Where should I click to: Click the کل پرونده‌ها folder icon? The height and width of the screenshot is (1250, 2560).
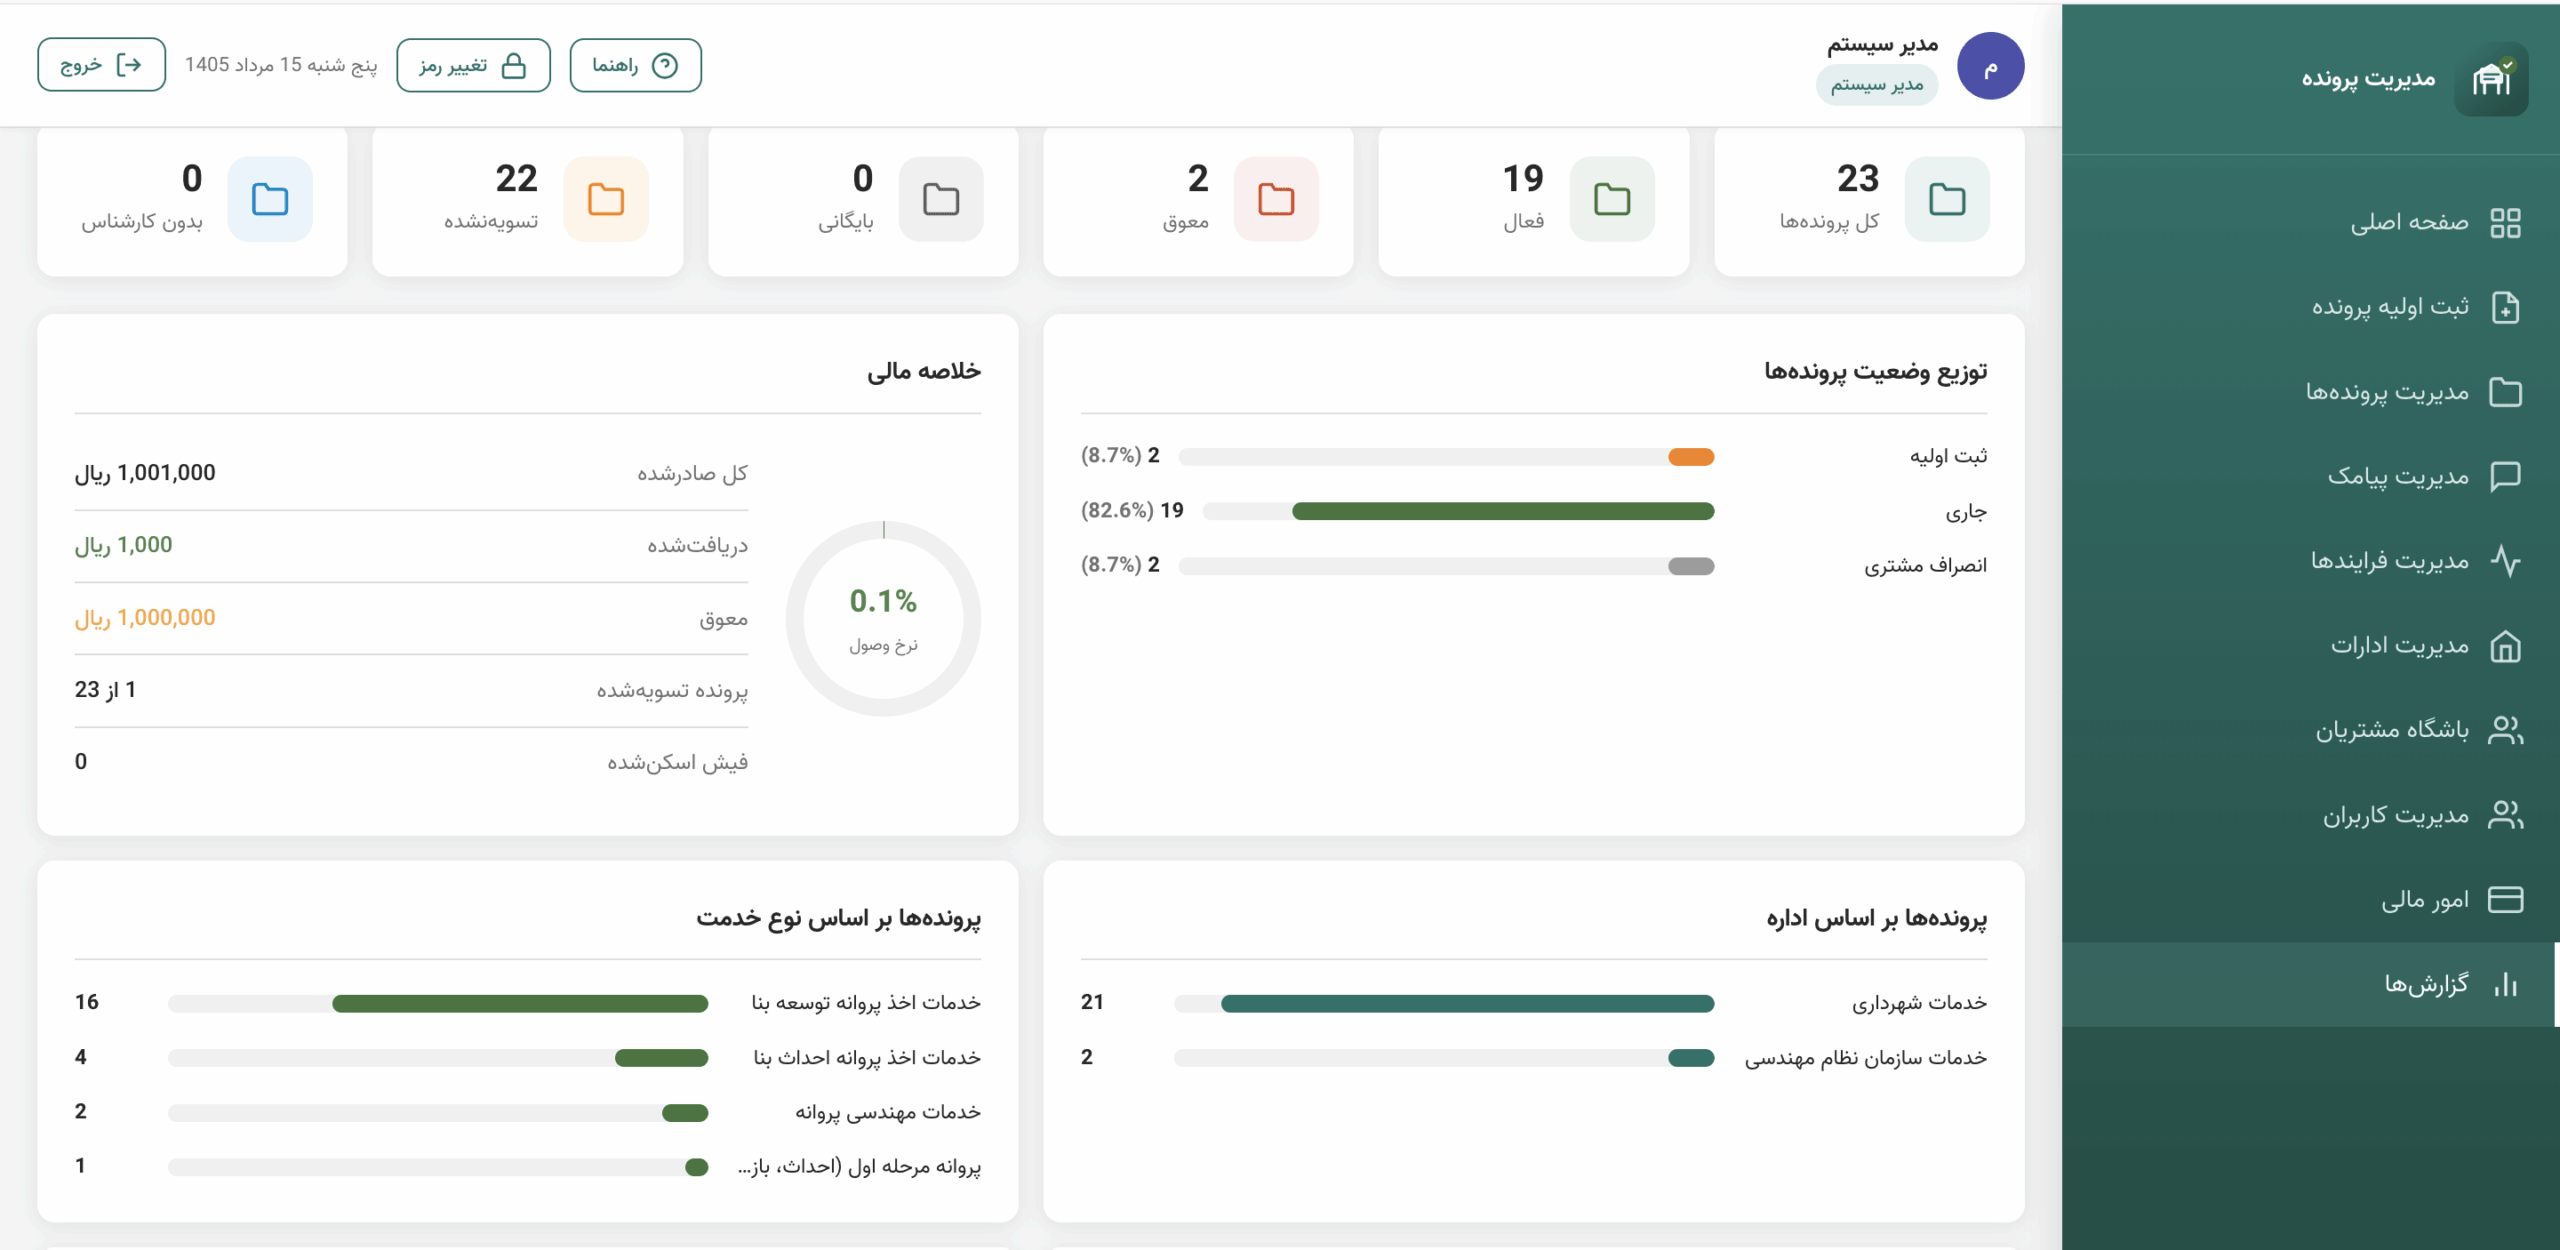[1947, 199]
